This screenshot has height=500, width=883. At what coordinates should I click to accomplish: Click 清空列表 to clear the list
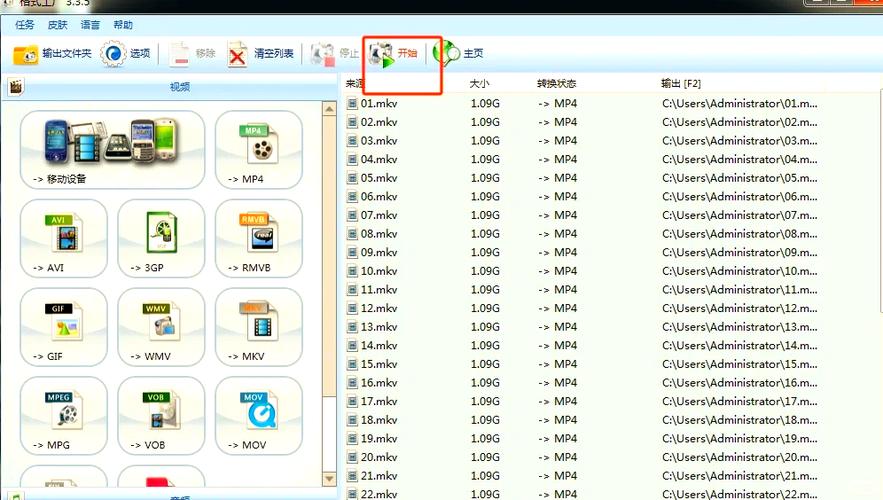261,54
